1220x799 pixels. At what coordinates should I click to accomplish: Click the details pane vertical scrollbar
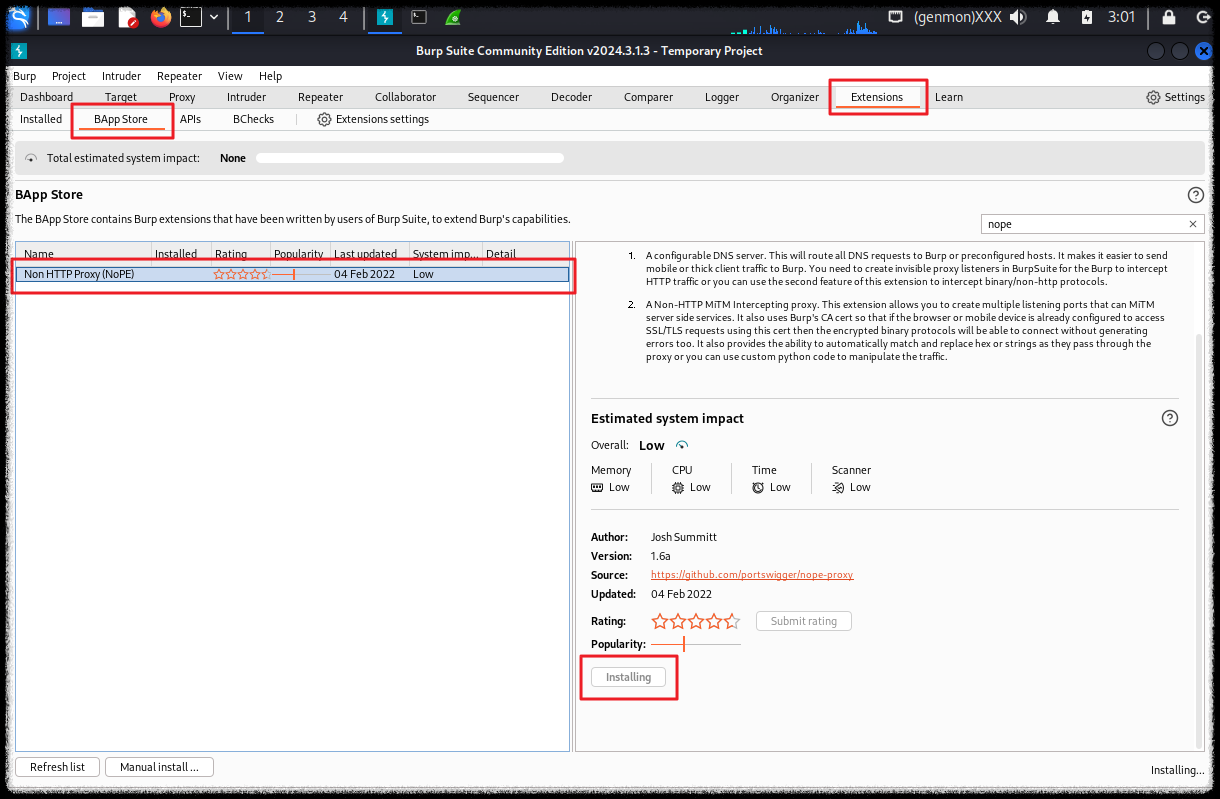coord(1200,540)
